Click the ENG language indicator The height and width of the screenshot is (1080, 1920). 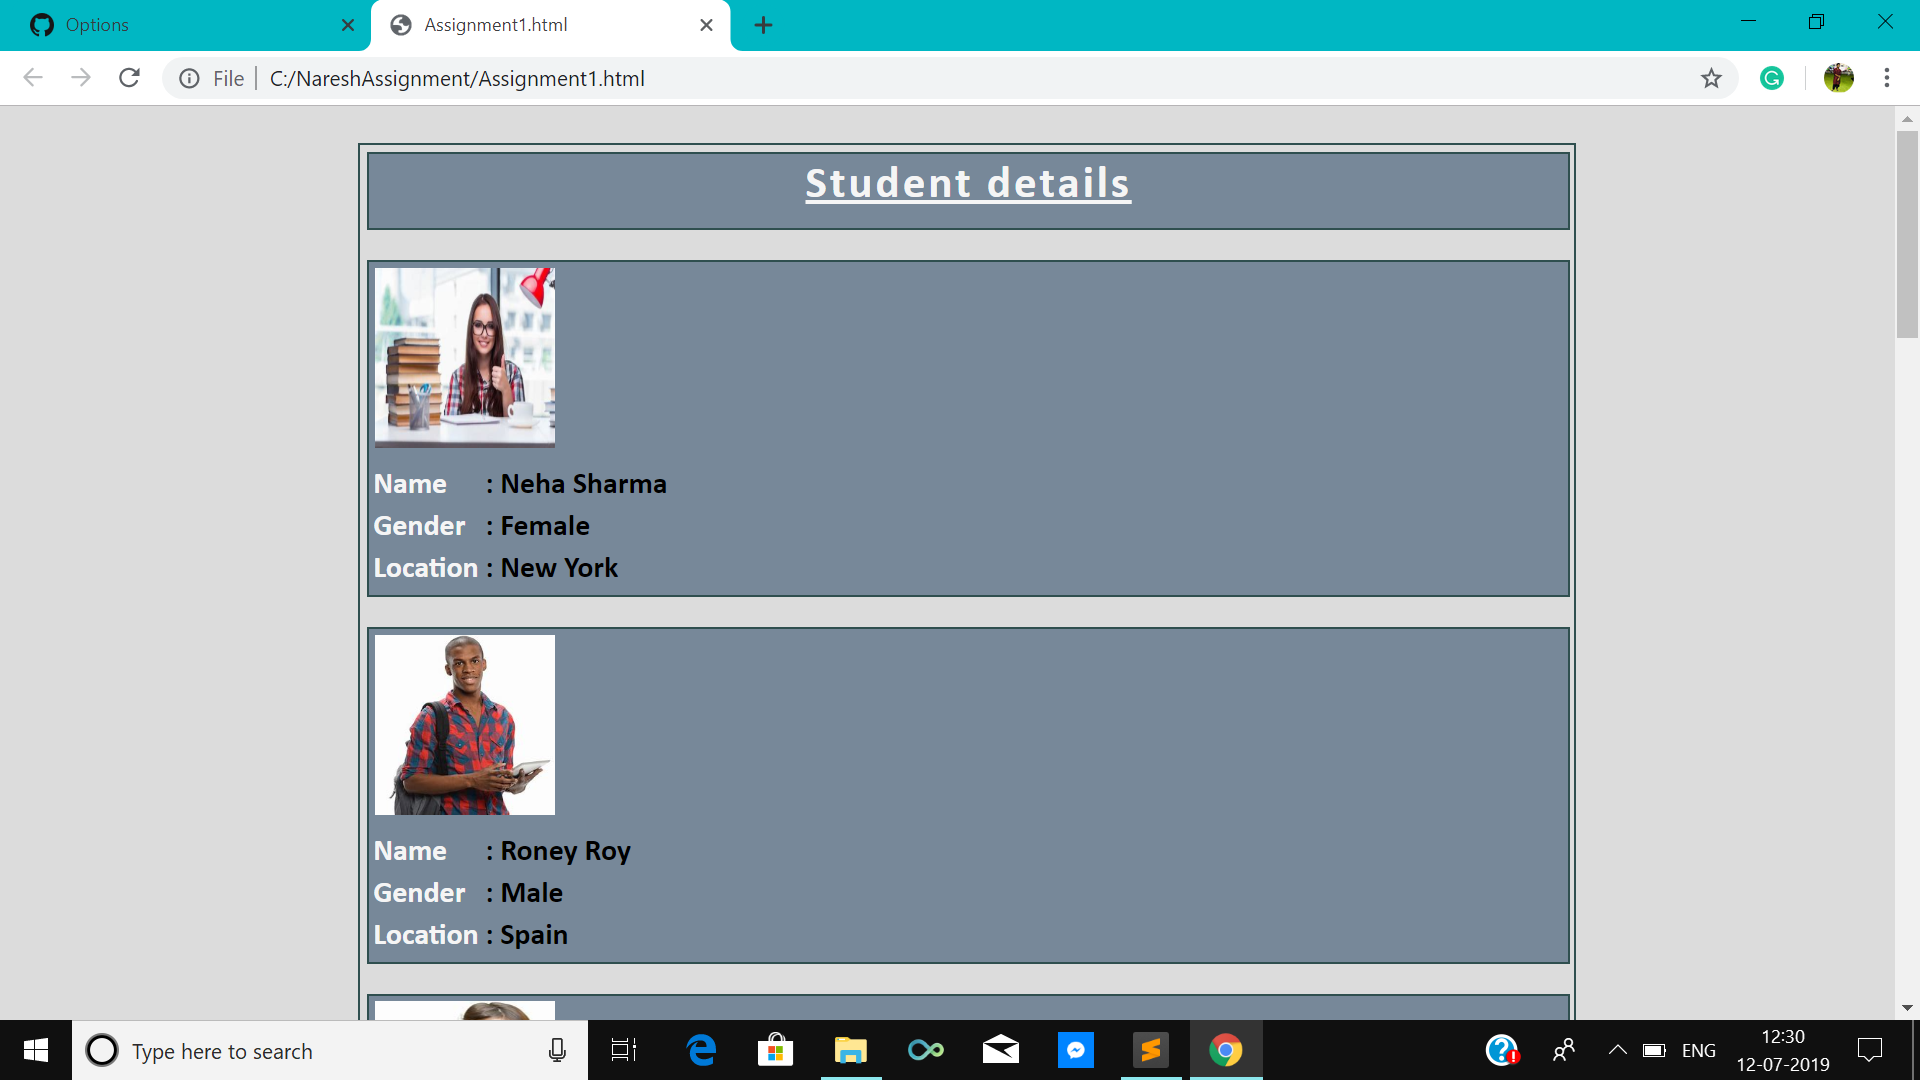(x=1698, y=1050)
